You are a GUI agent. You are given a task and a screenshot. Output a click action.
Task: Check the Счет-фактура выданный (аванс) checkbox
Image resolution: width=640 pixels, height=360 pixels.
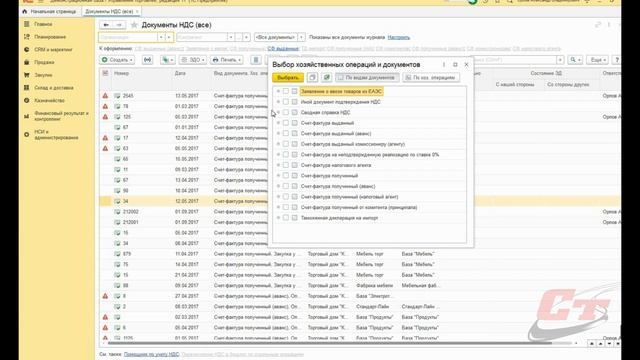[286, 133]
